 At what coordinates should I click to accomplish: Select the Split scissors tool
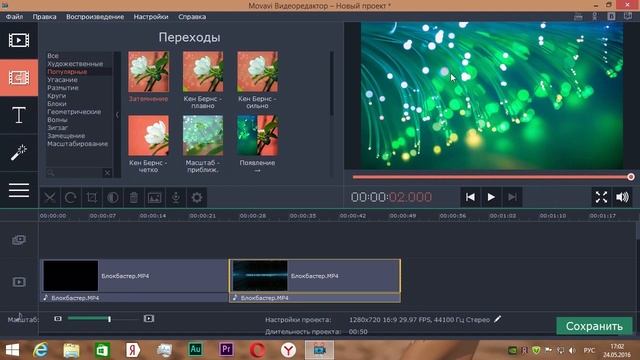click(50, 198)
